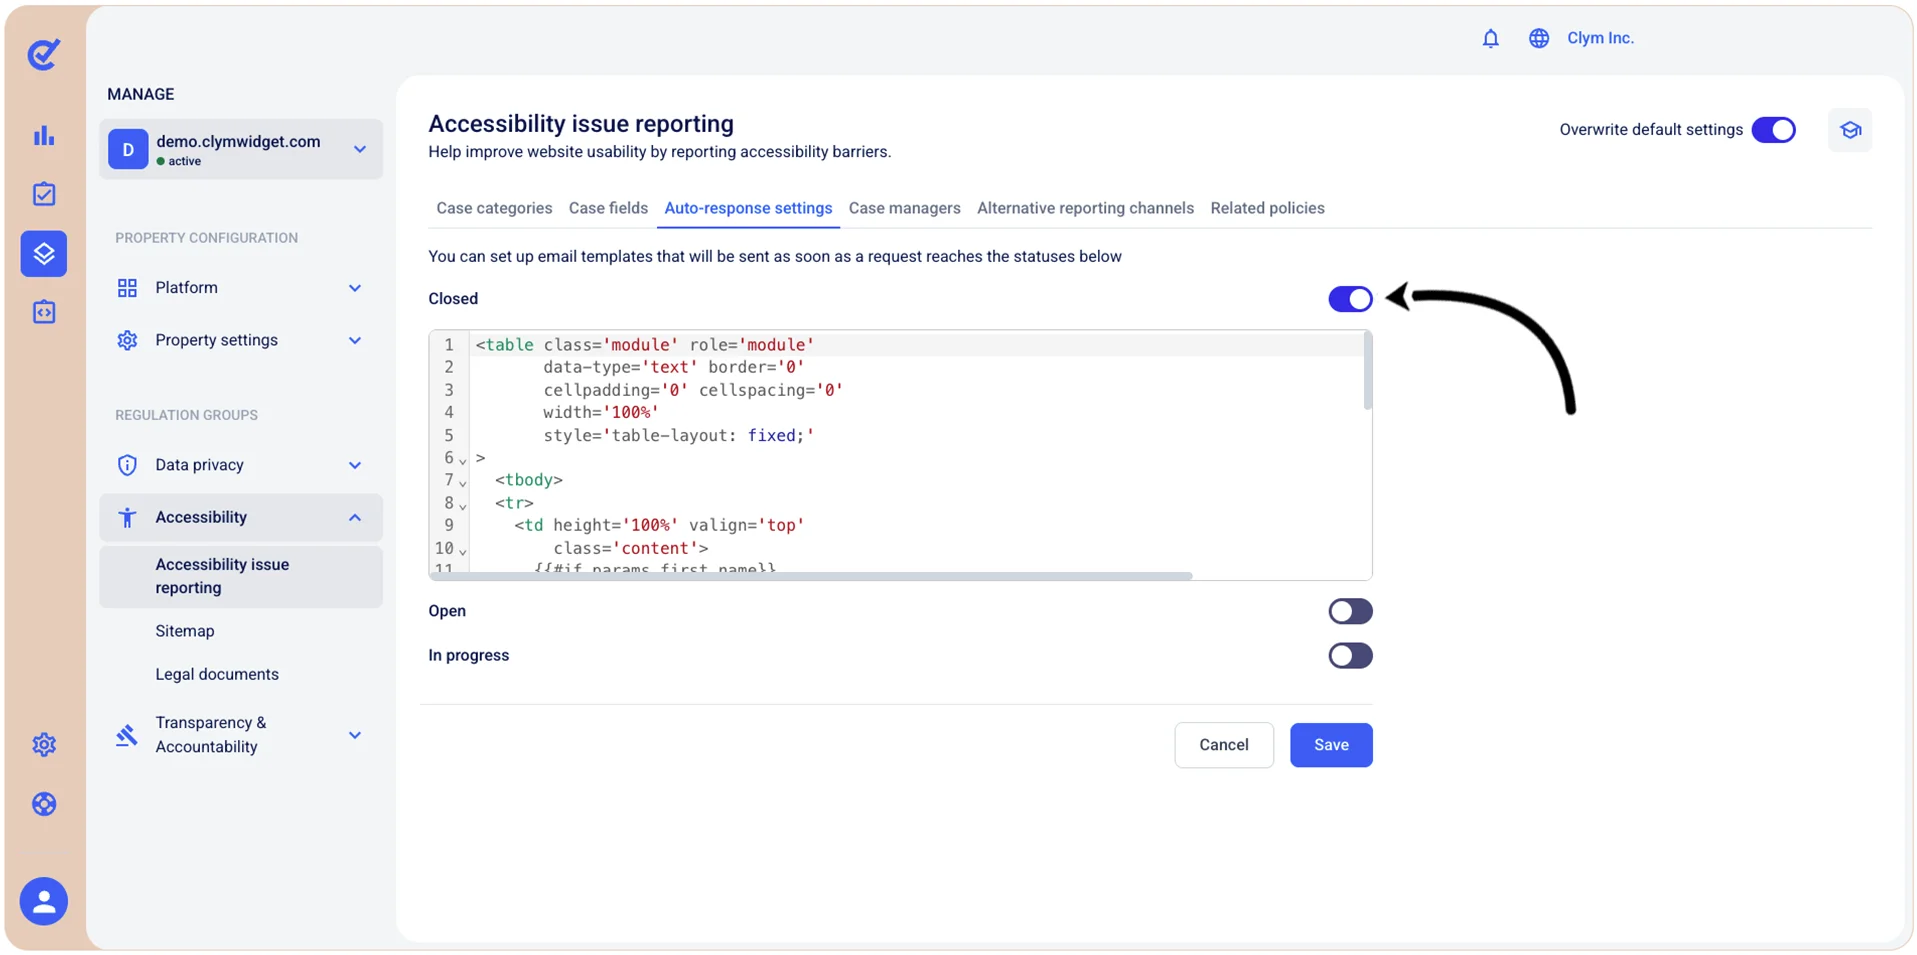Image resolution: width=1917 pixels, height=955 pixels.
Task: Open the help lifebuoy icon in sidebar
Action: coord(44,804)
